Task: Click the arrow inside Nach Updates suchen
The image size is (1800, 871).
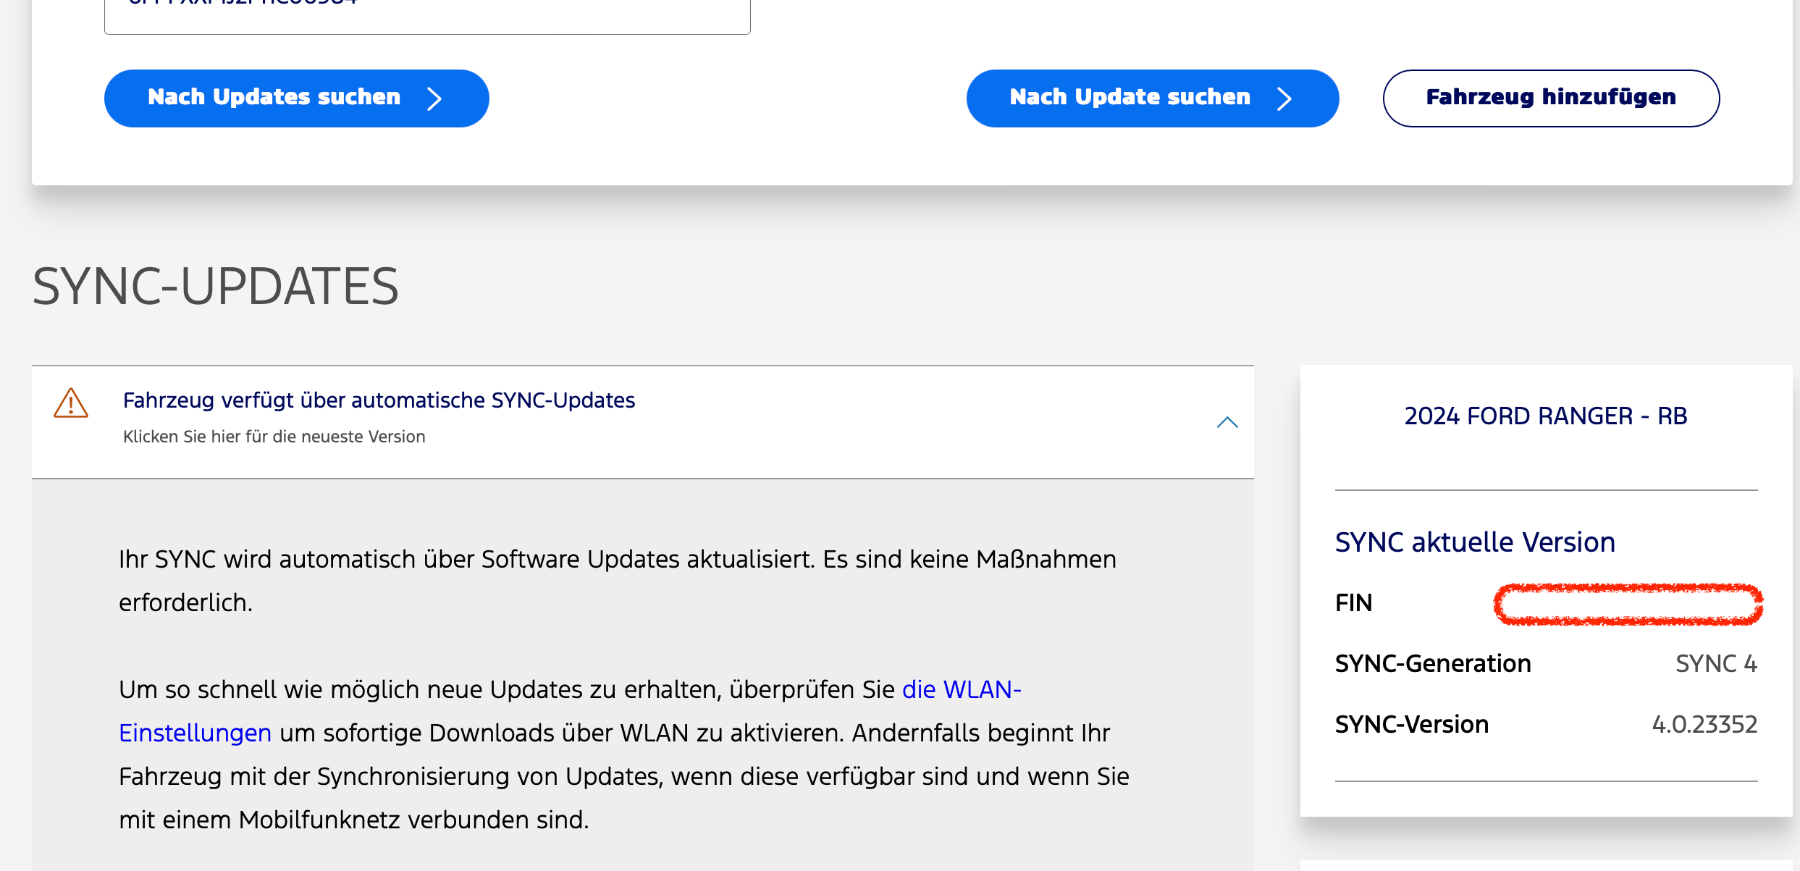Action: (x=434, y=98)
